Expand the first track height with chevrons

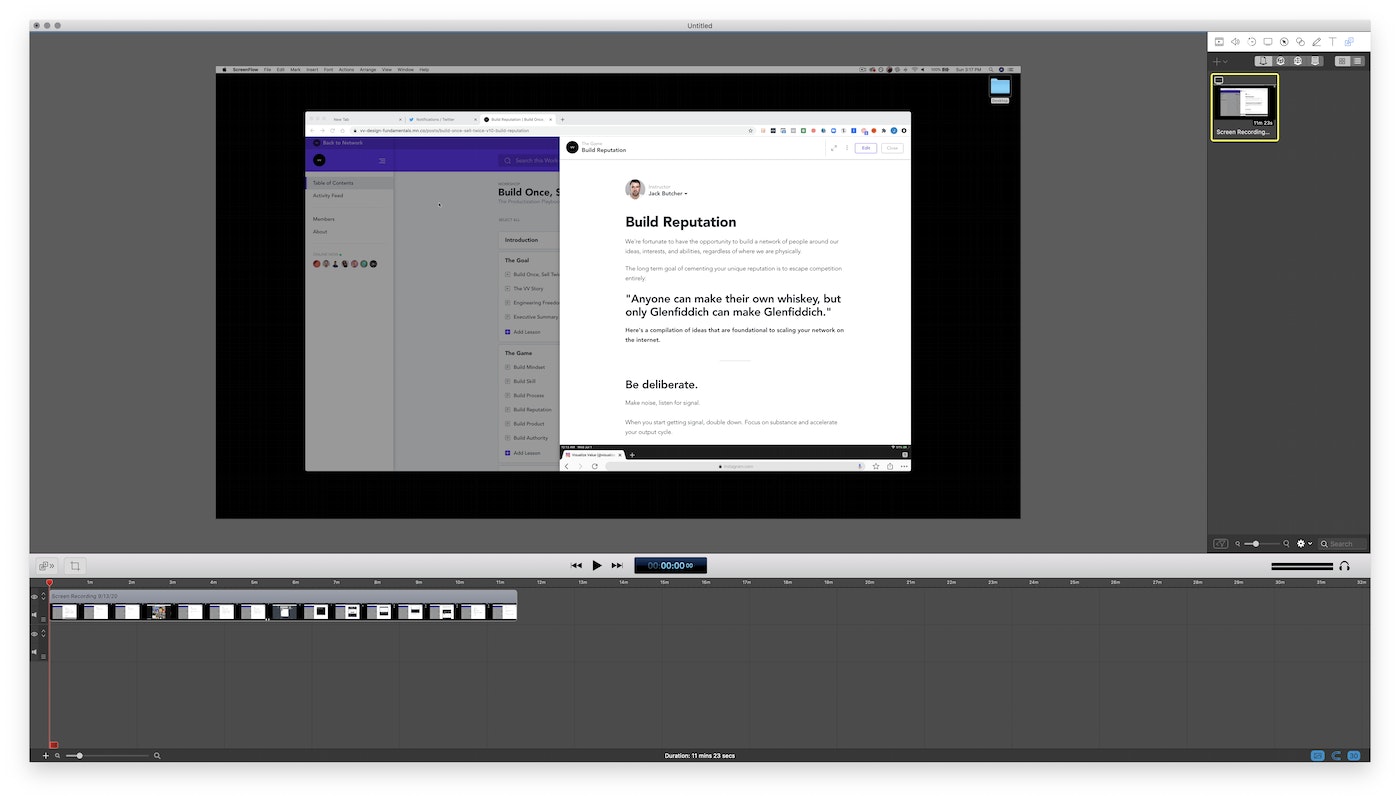[x=43, y=597]
